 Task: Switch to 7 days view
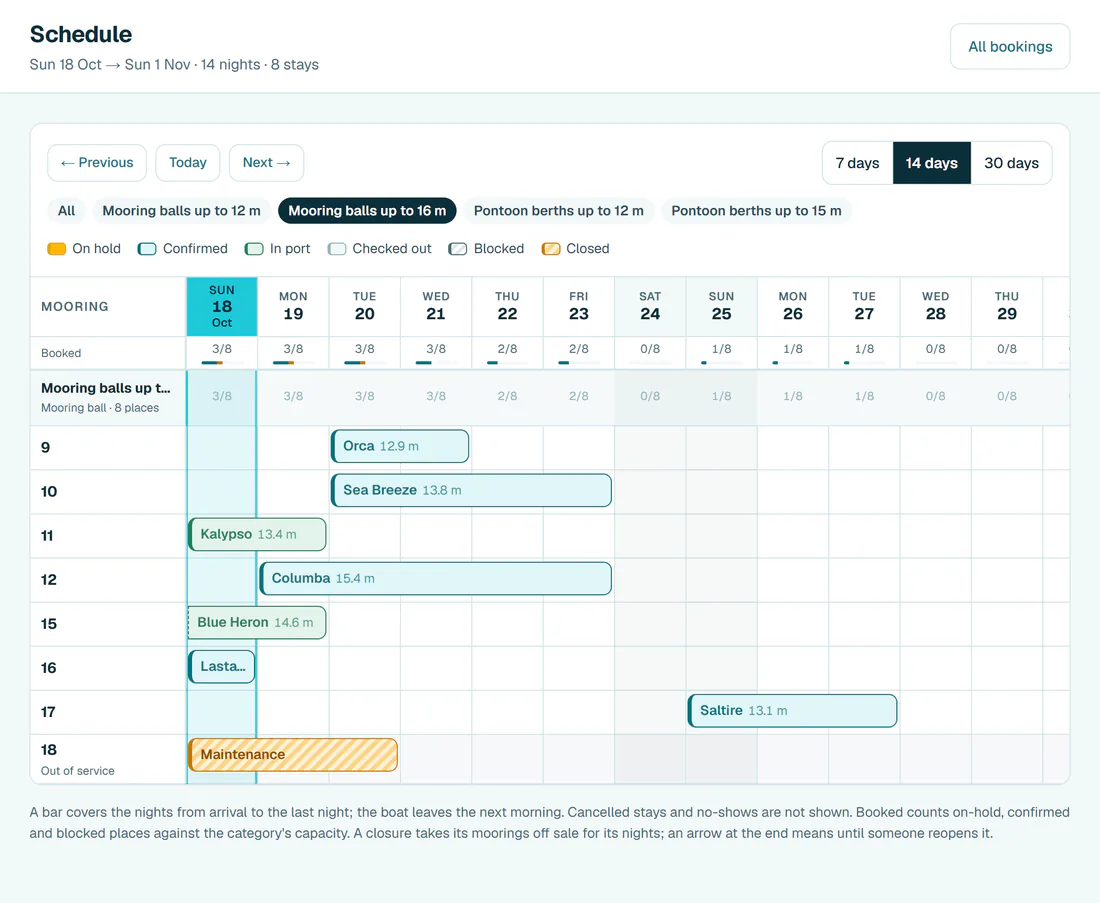(x=857, y=163)
